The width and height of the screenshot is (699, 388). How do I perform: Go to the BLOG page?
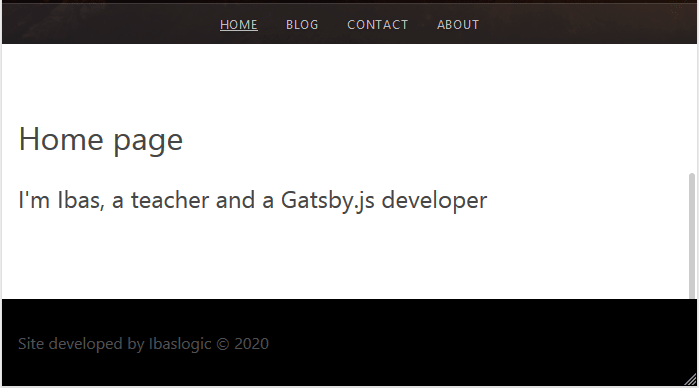(302, 25)
